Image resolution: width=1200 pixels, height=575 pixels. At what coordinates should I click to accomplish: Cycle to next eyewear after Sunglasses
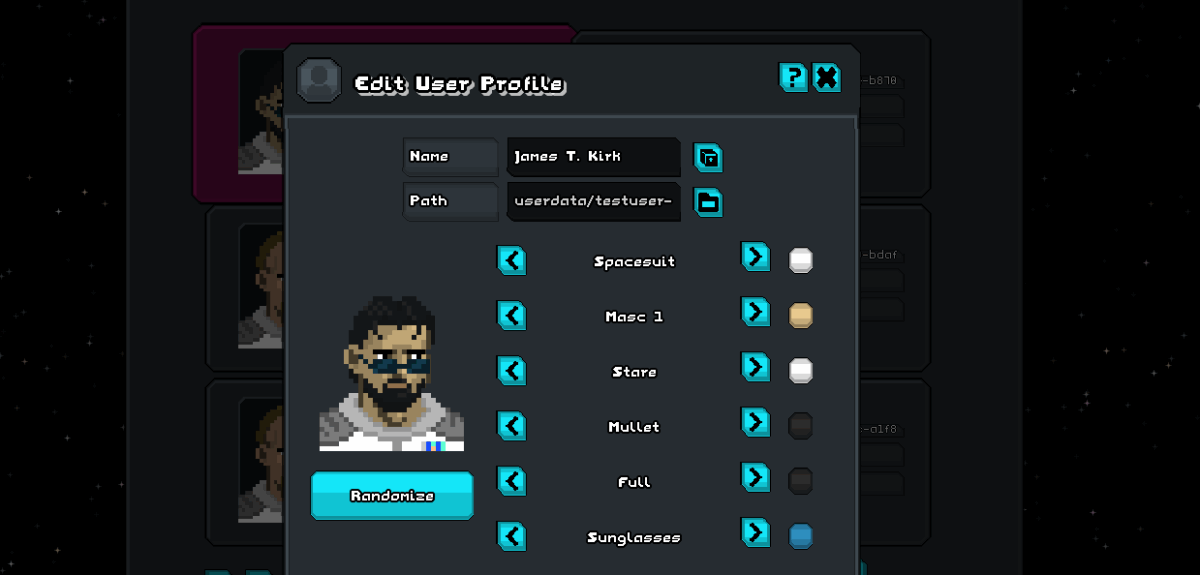pos(755,532)
